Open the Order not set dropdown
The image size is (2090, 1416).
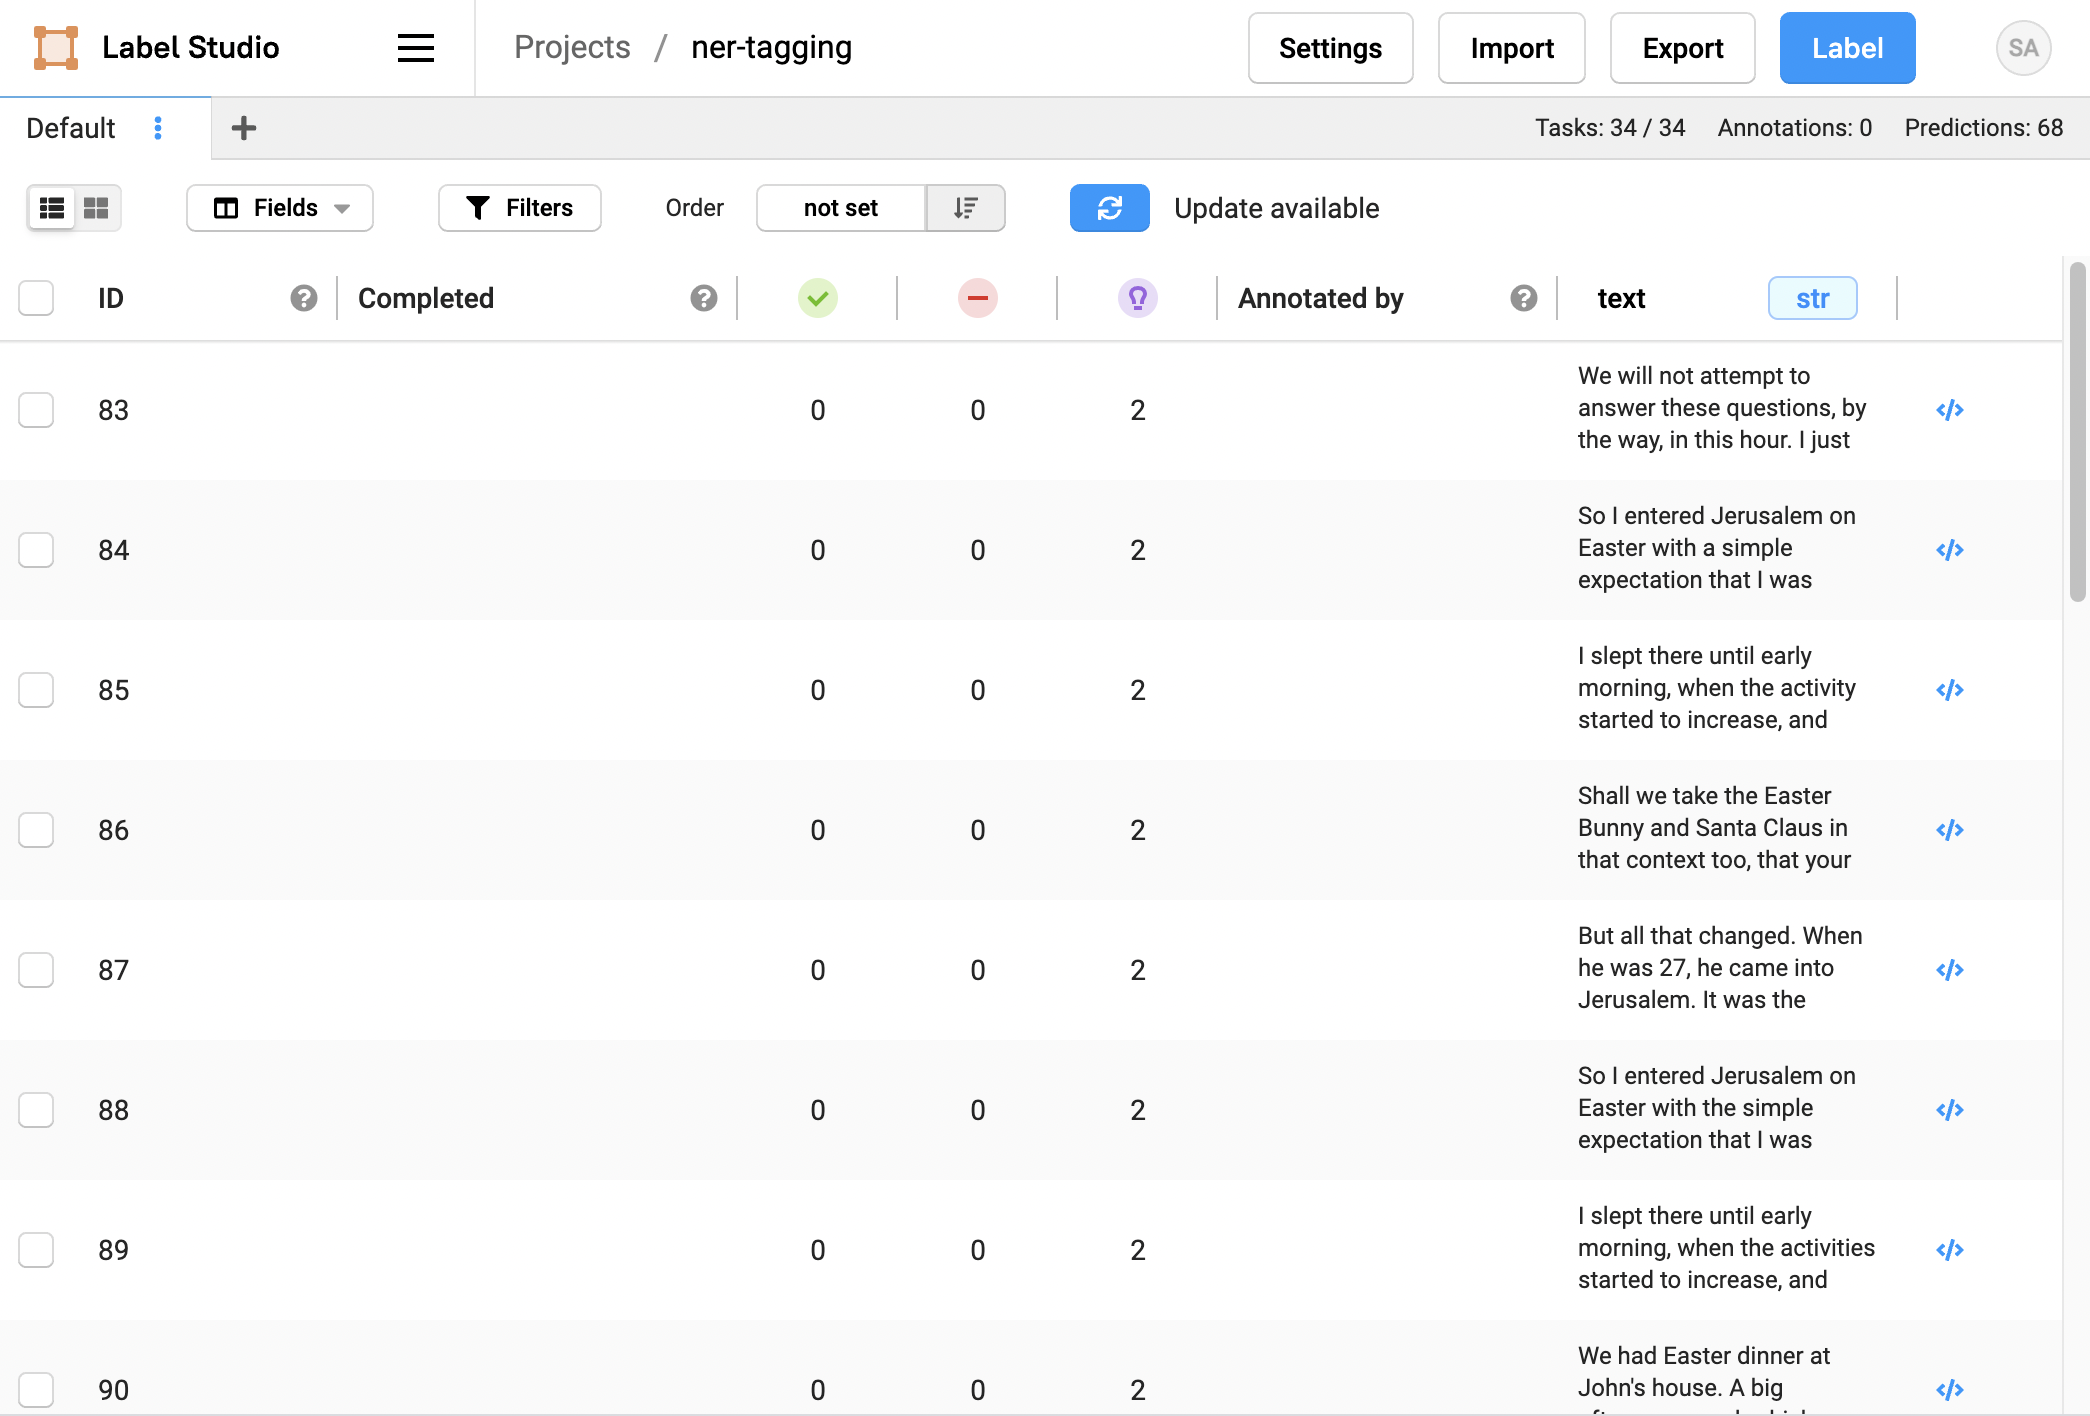click(x=840, y=208)
